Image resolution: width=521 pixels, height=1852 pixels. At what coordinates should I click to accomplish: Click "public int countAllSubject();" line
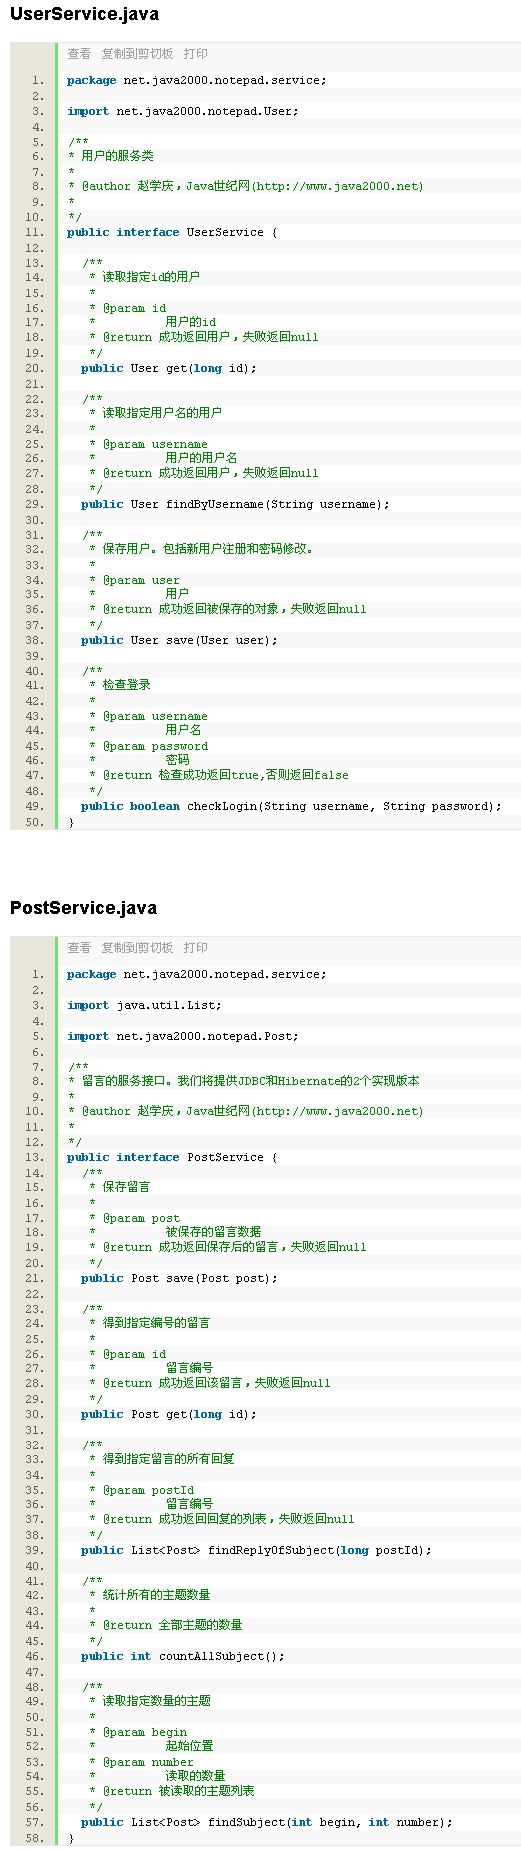coord(183,1656)
